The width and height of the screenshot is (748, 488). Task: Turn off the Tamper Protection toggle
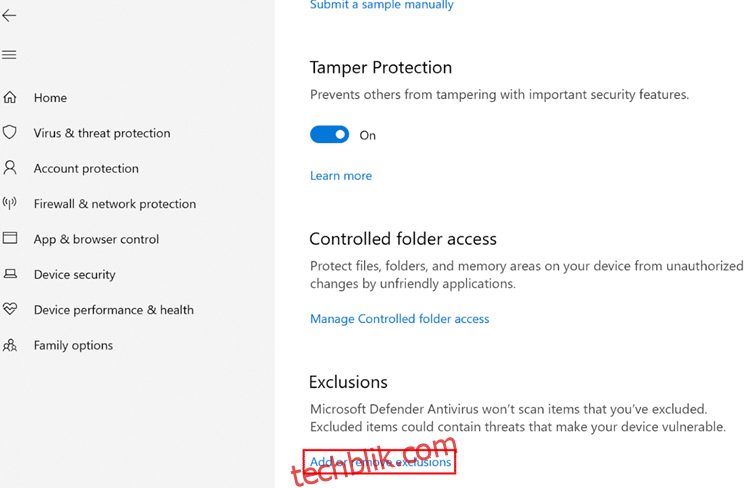(329, 135)
